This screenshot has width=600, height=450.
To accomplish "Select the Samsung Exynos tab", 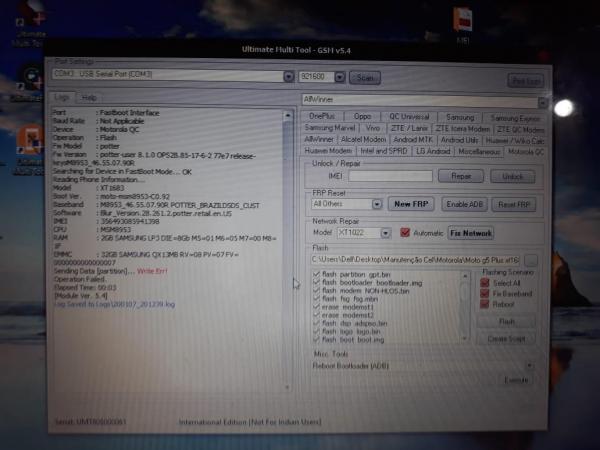I will coord(515,118).
